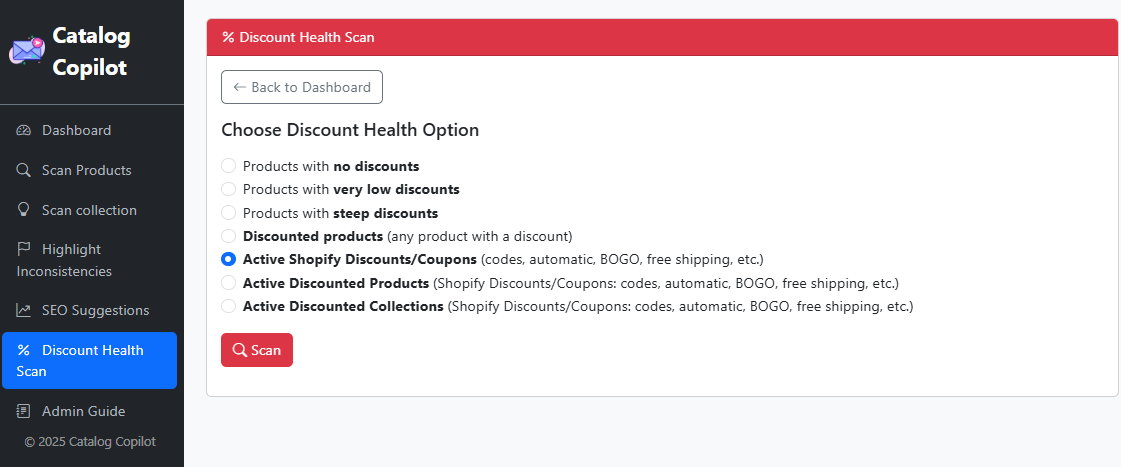This screenshot has width=1121, height=467.
Task: Click the Scan collection lightbulb icon
Action: [x=24, y=211]
